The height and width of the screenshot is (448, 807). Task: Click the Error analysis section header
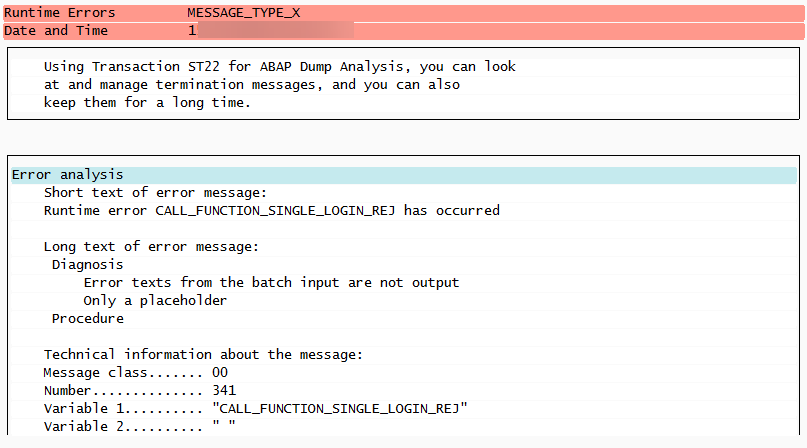67,175
